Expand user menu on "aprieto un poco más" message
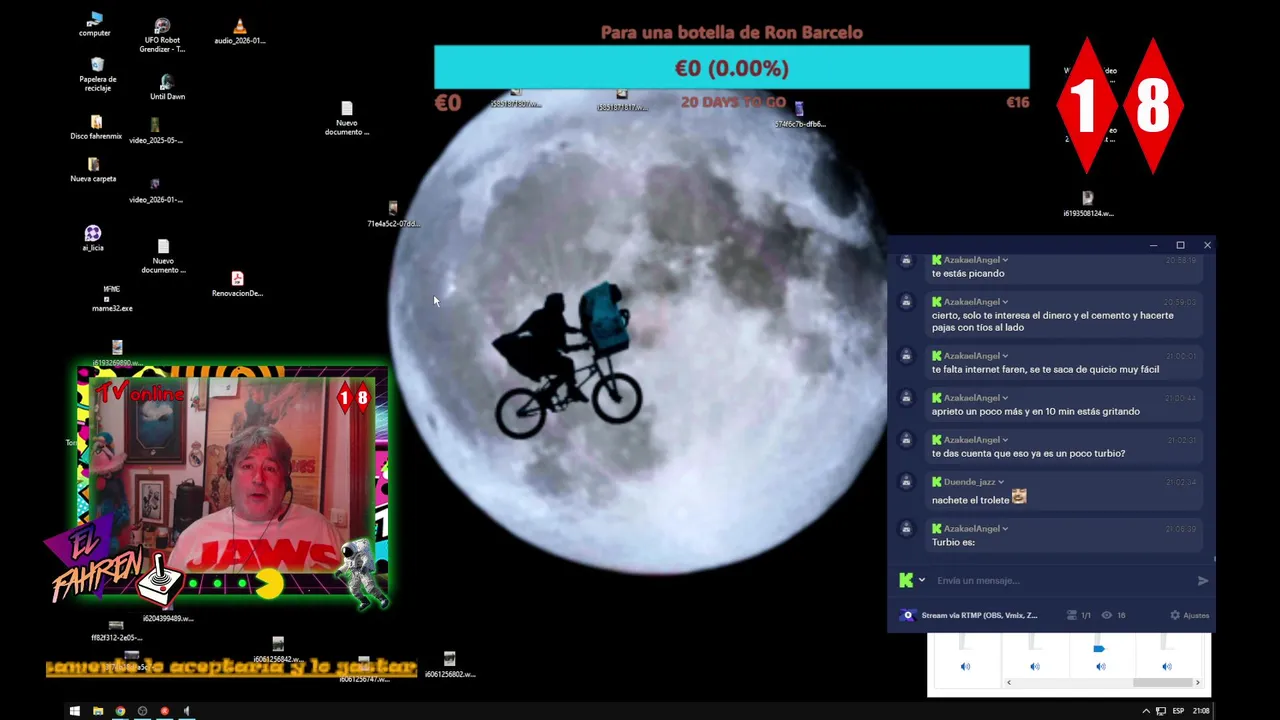 1005,398
